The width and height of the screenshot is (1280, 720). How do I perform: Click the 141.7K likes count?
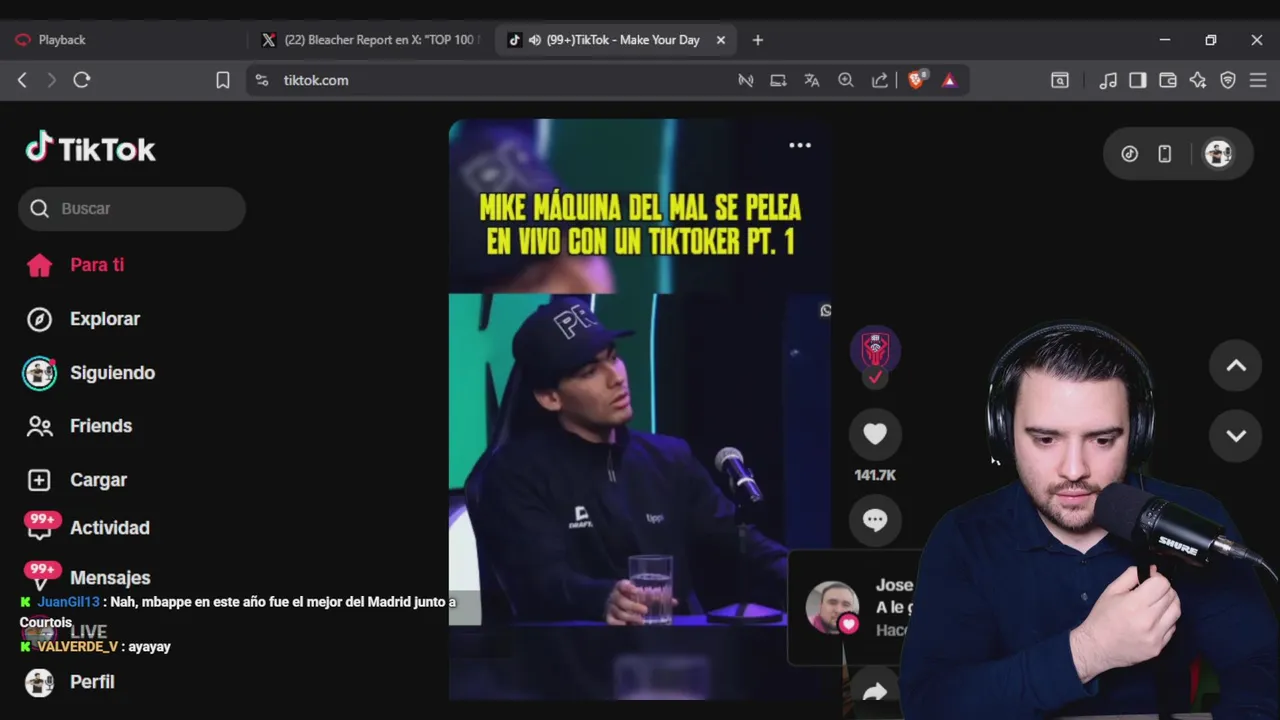click(x=875, y=475)
